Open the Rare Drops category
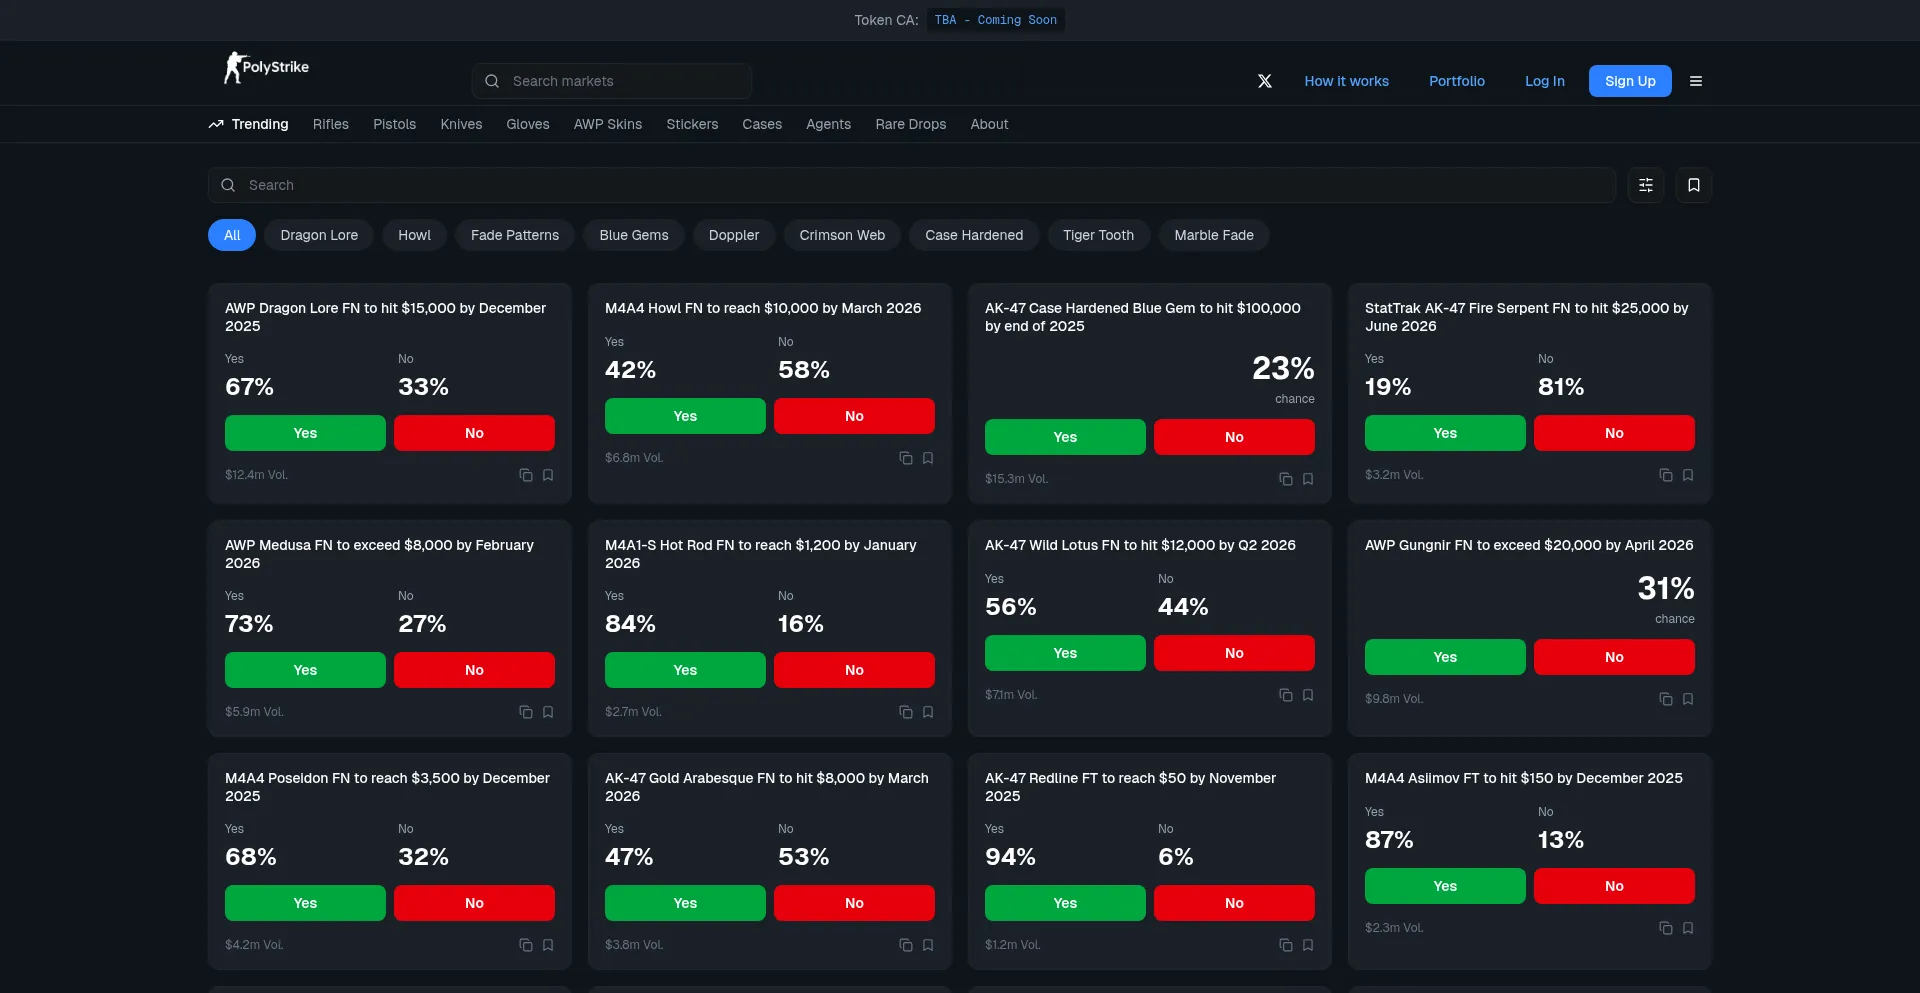 click(910, 124)
